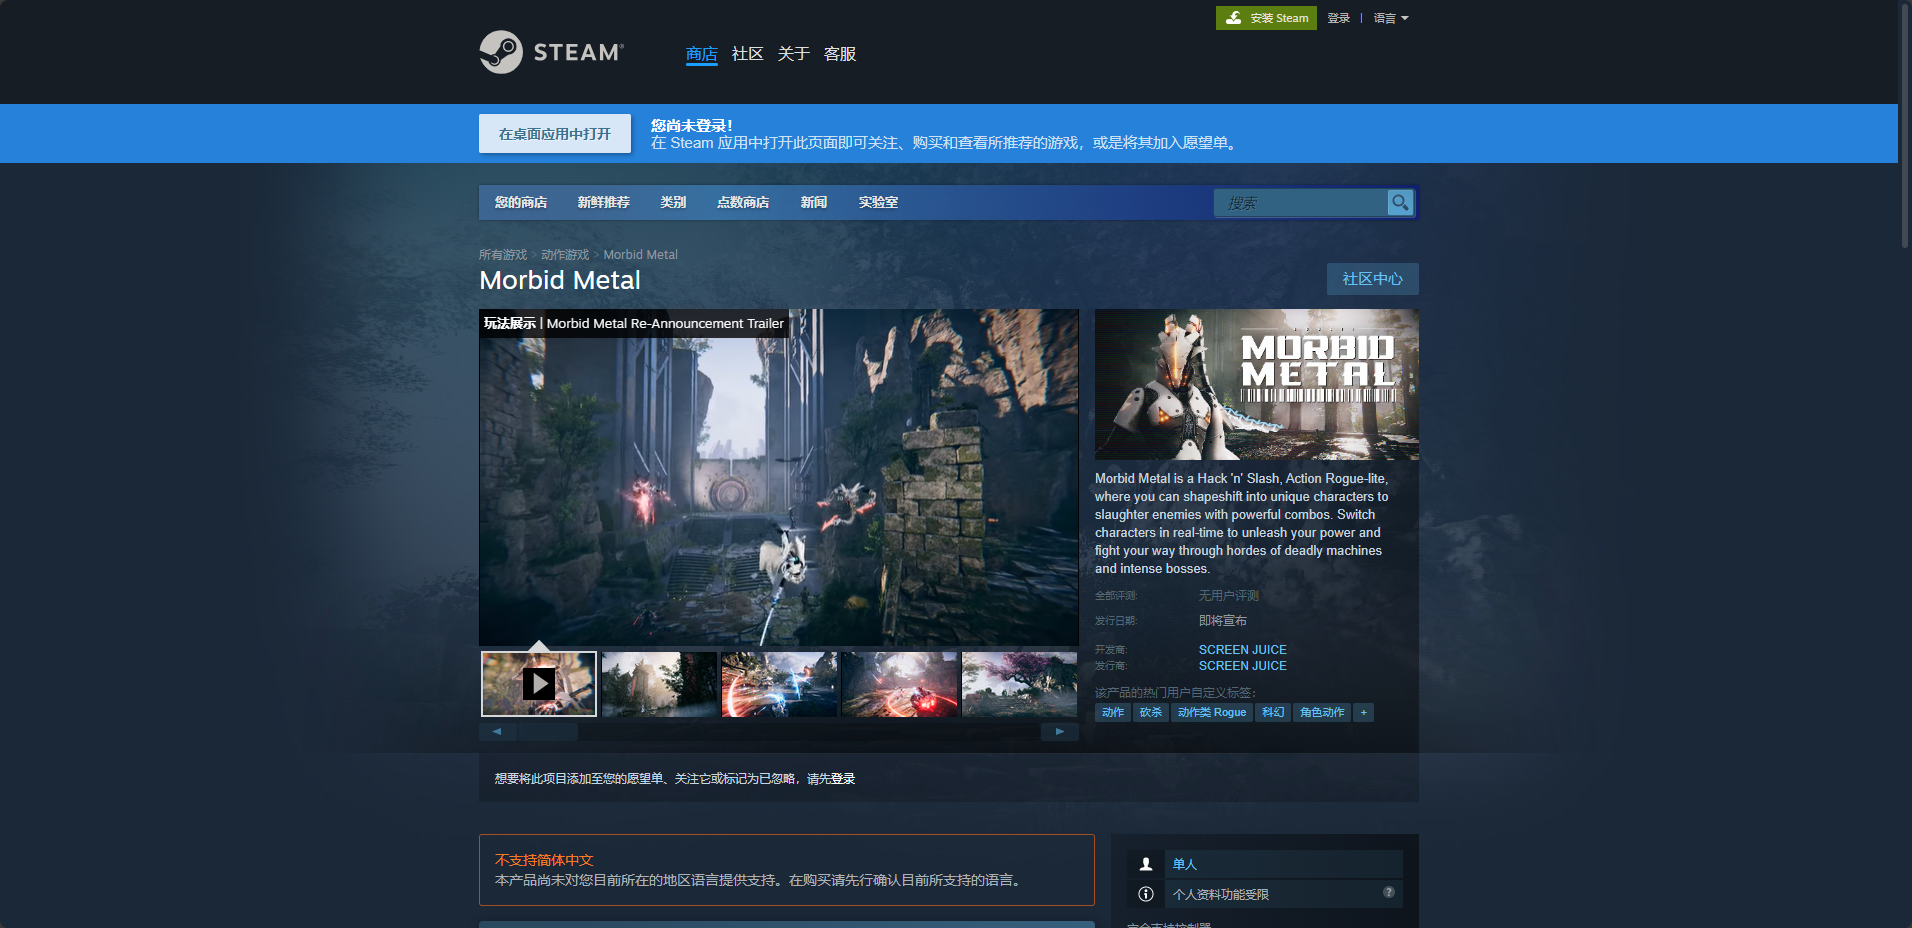Click the thumbnail strip scrollbar handle

pyautogui.click(x=547, y=732)
